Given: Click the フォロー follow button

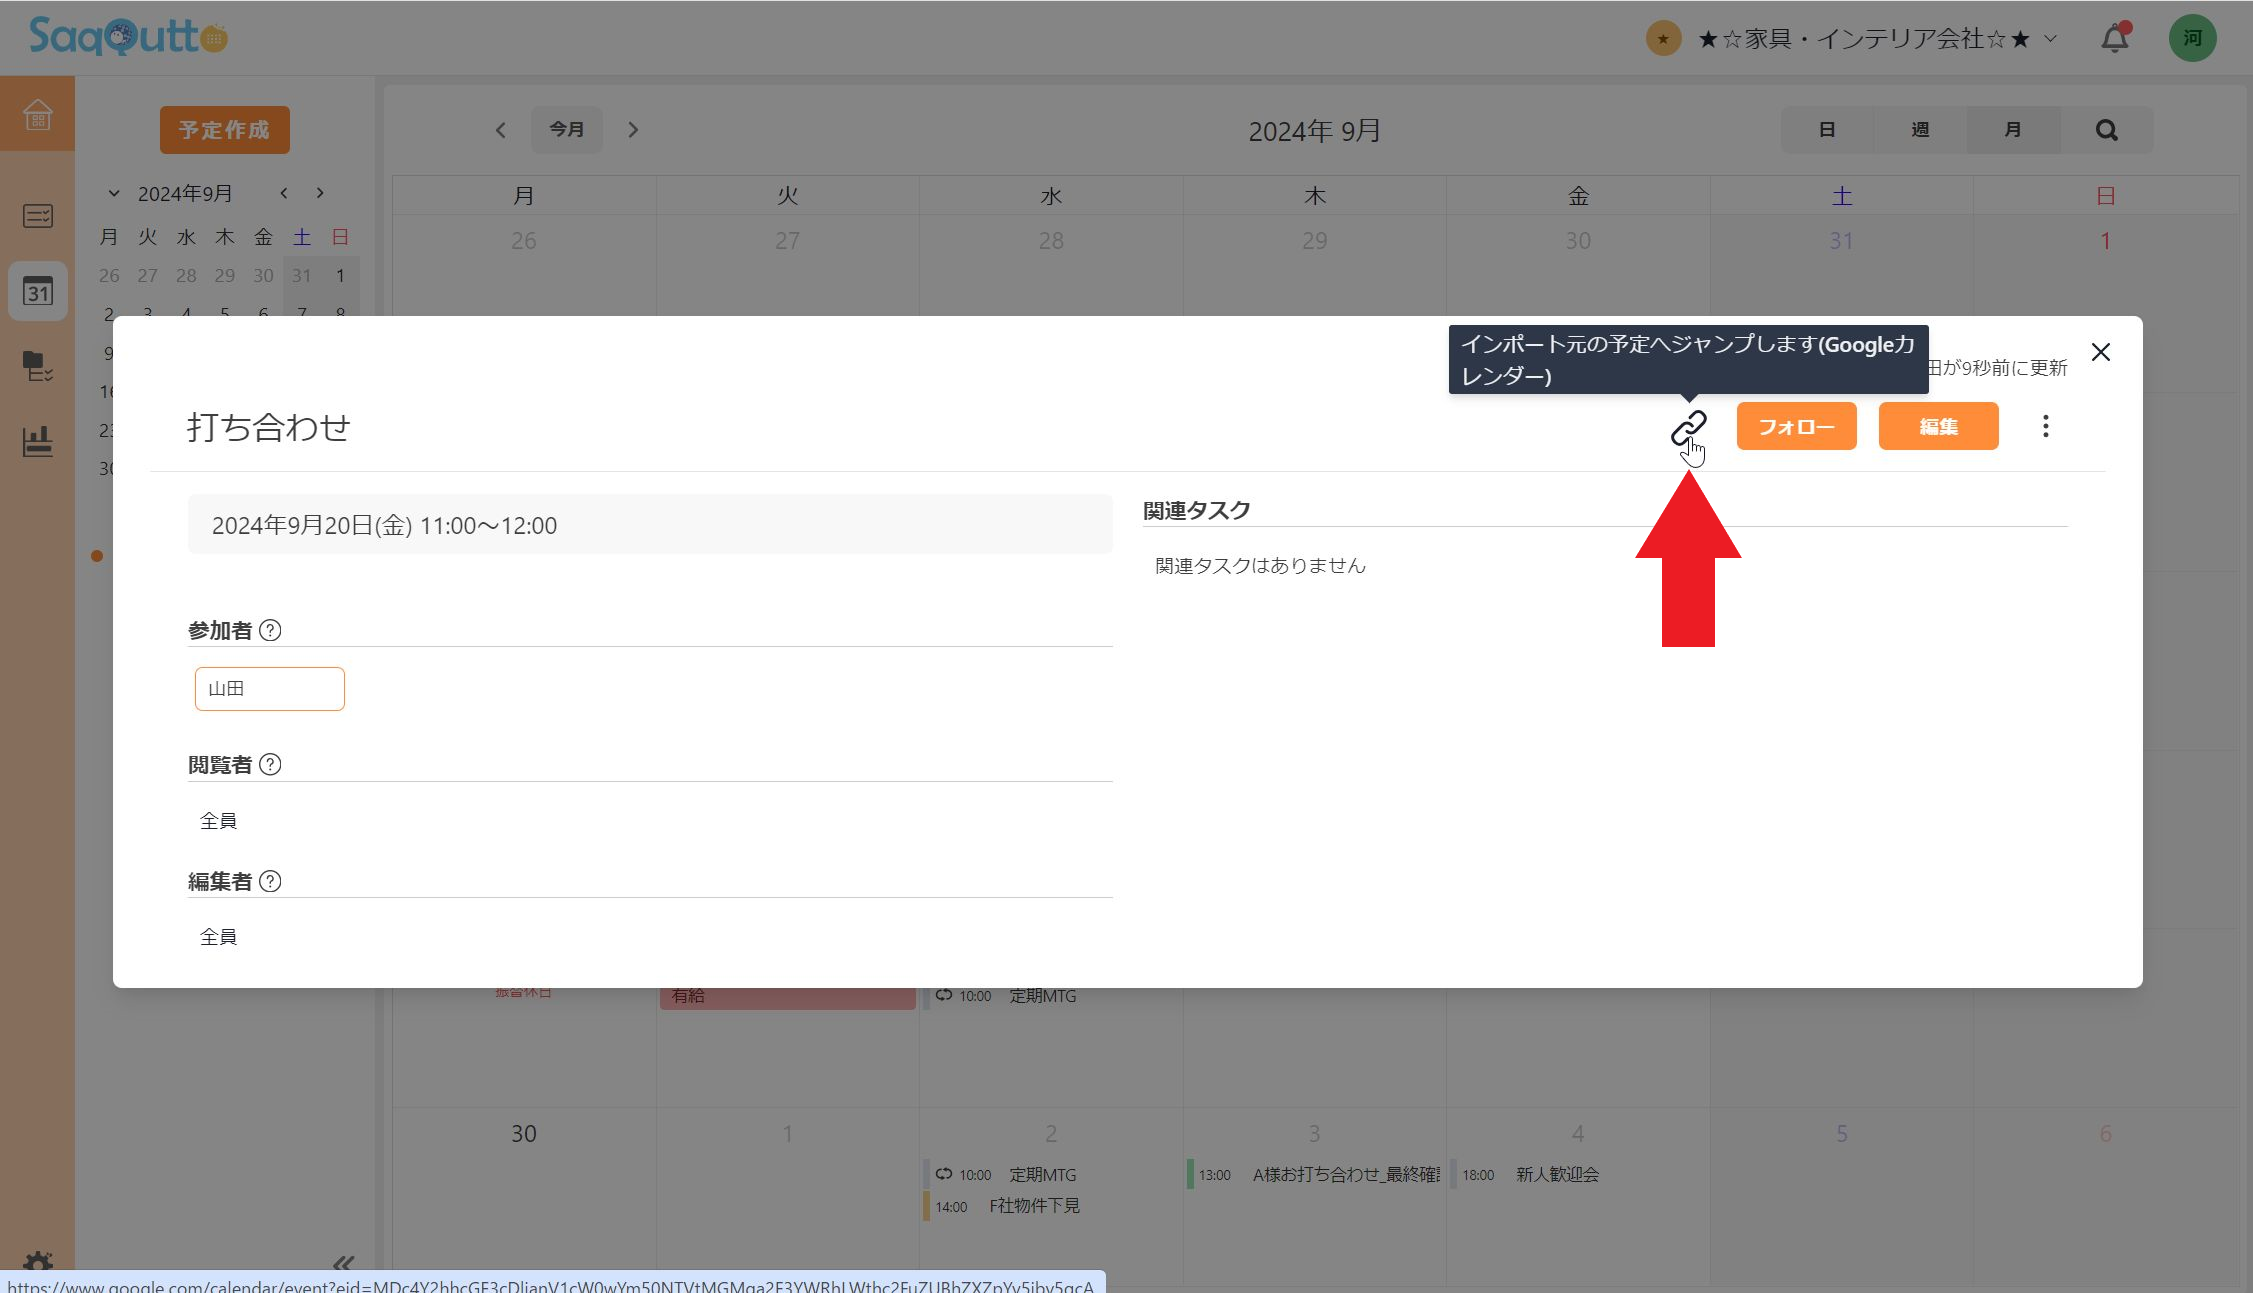Looking at the screenshot, I should click(x=1796, y=425).
